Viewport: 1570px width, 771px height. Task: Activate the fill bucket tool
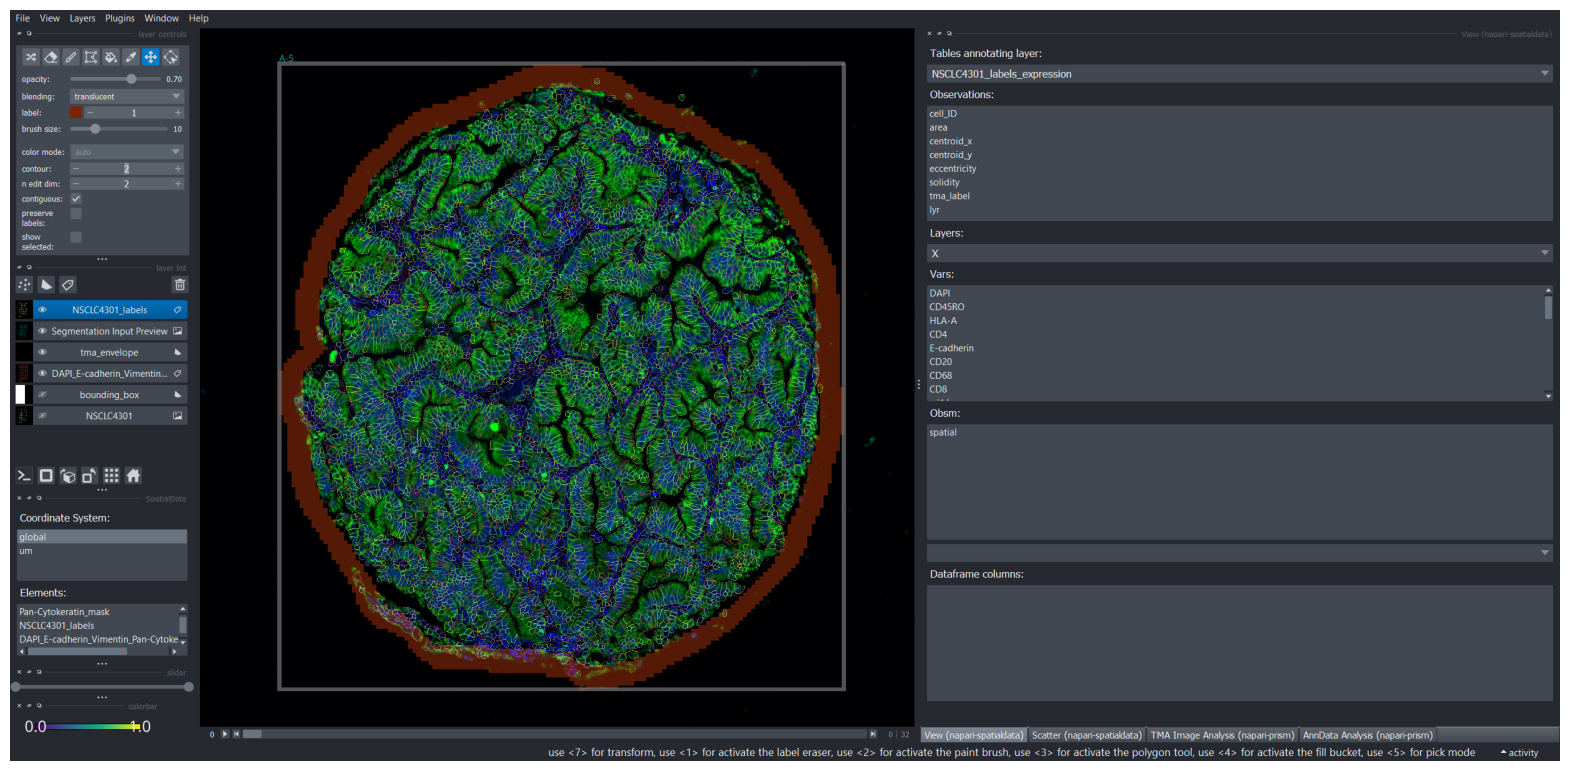coord(111,57)
